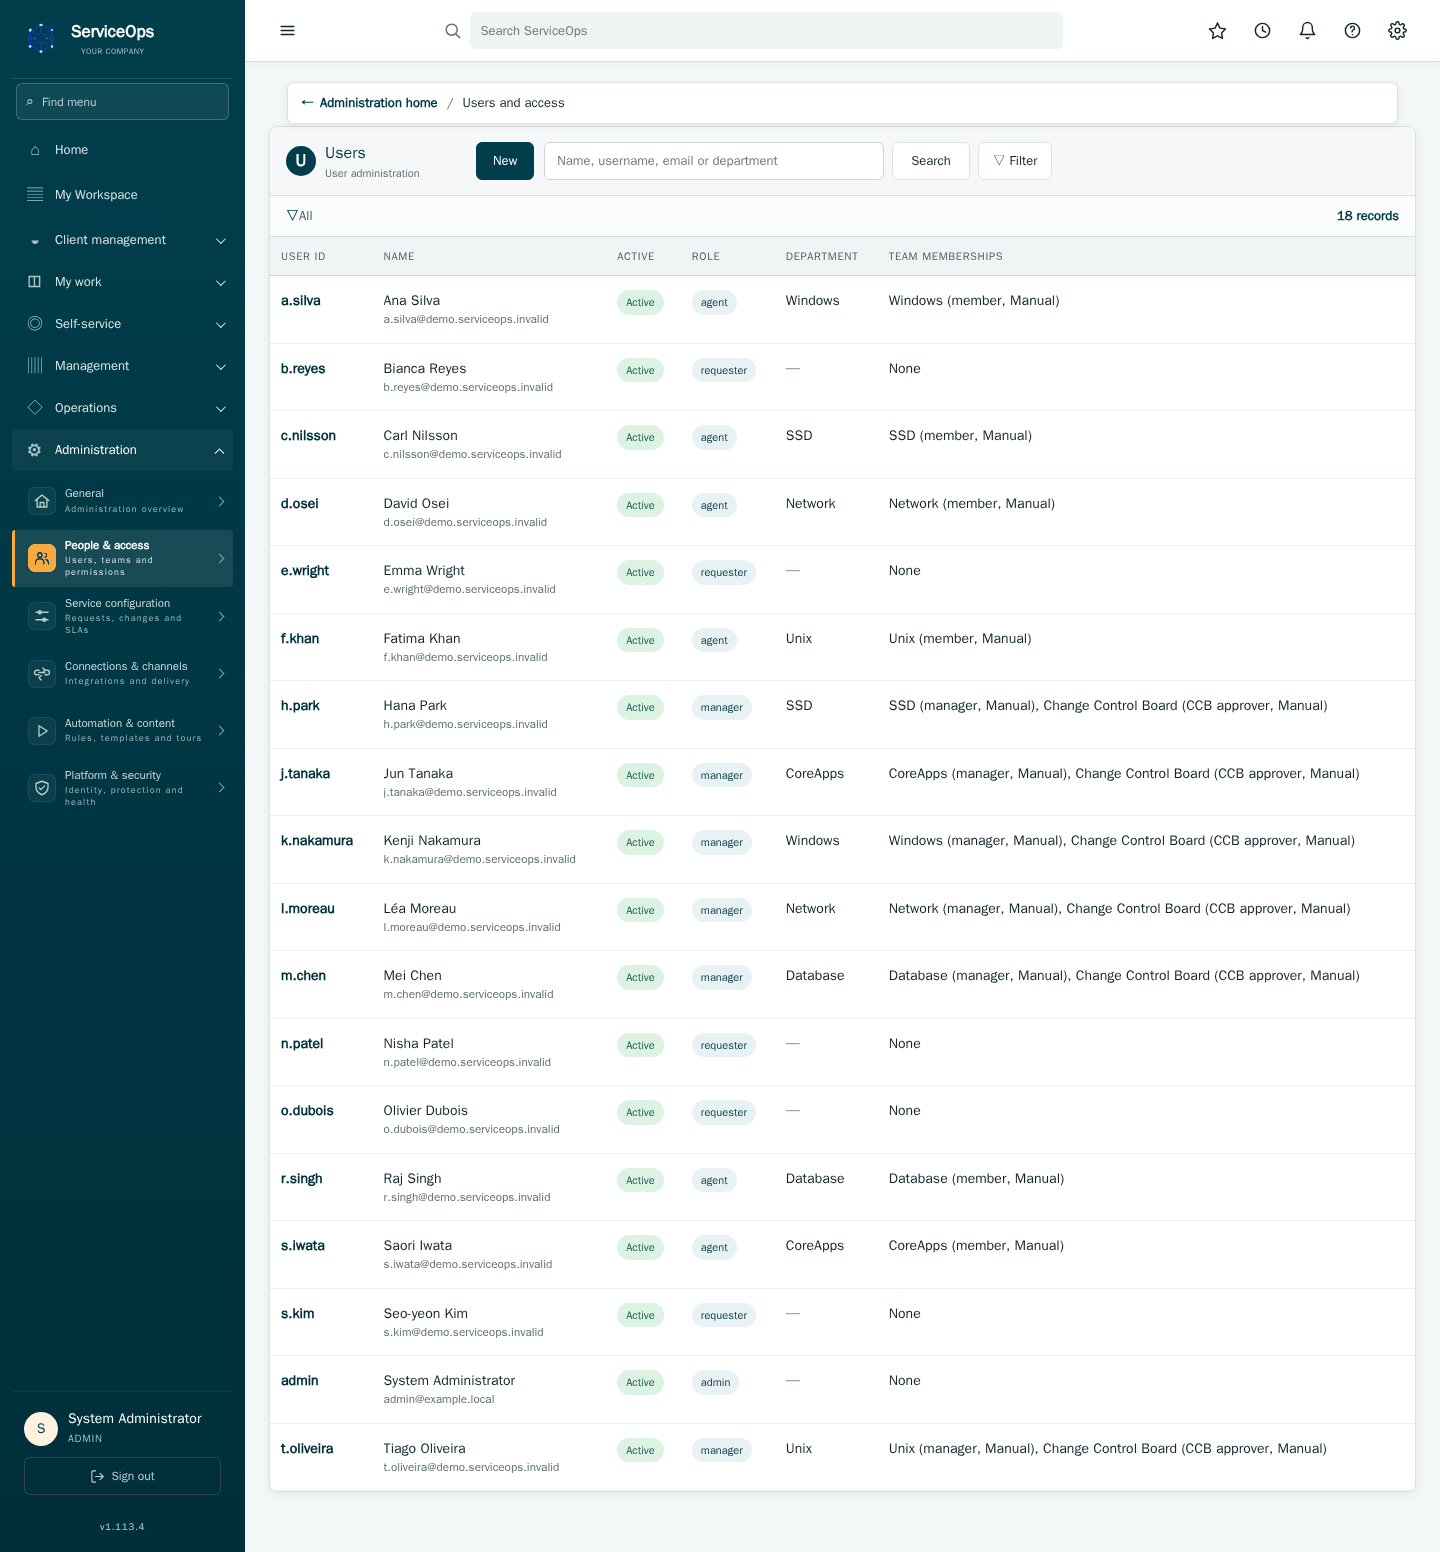Focus the name, username, email filter field

(714, 161)
